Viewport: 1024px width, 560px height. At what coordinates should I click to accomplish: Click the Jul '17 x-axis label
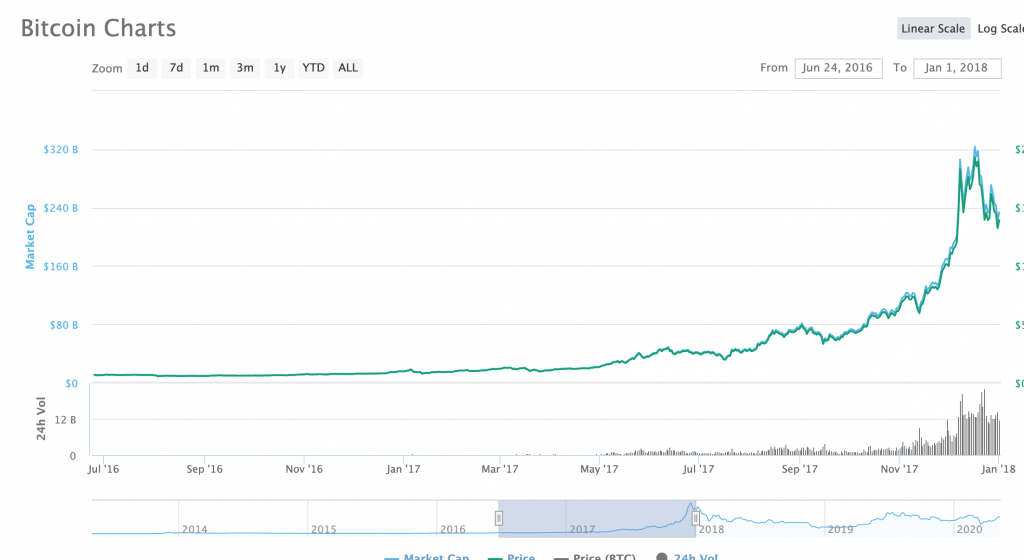[698, 469]
